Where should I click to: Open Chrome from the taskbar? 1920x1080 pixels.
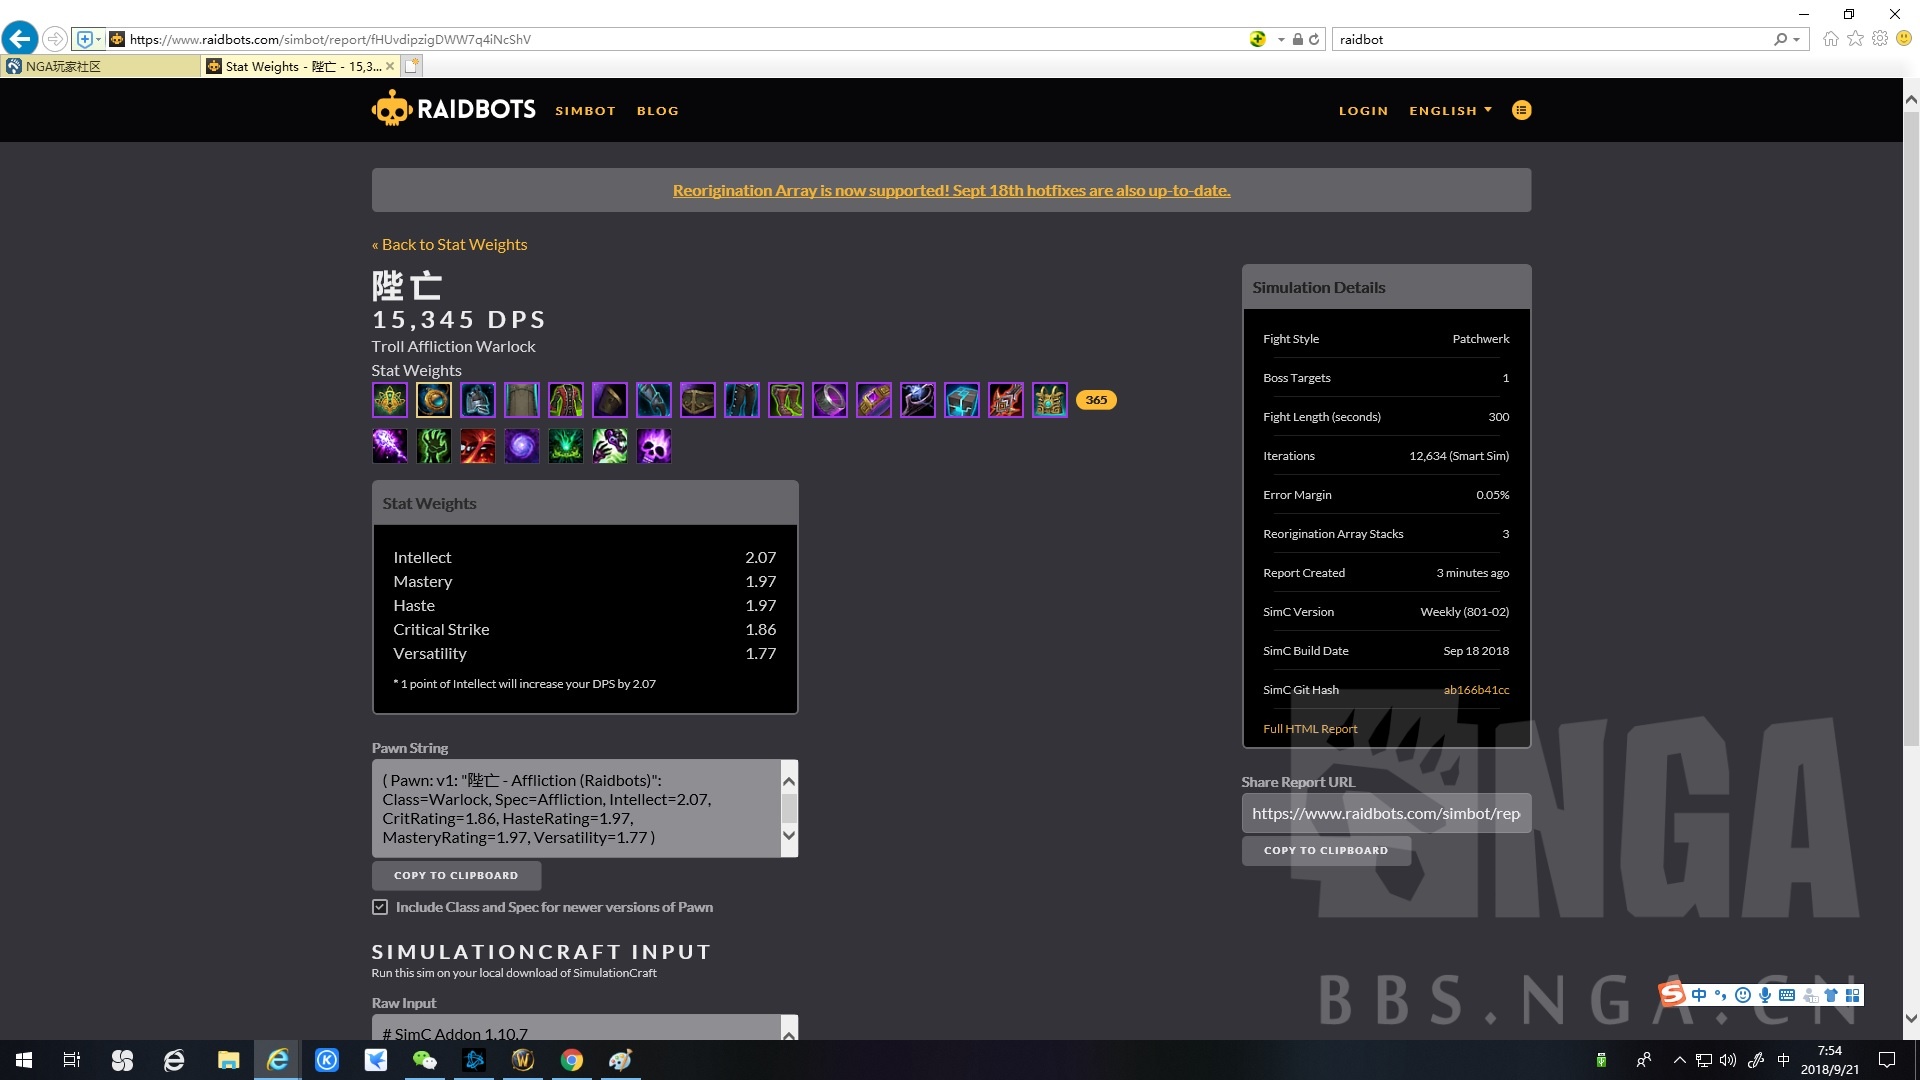click(x=571, y=1060)
